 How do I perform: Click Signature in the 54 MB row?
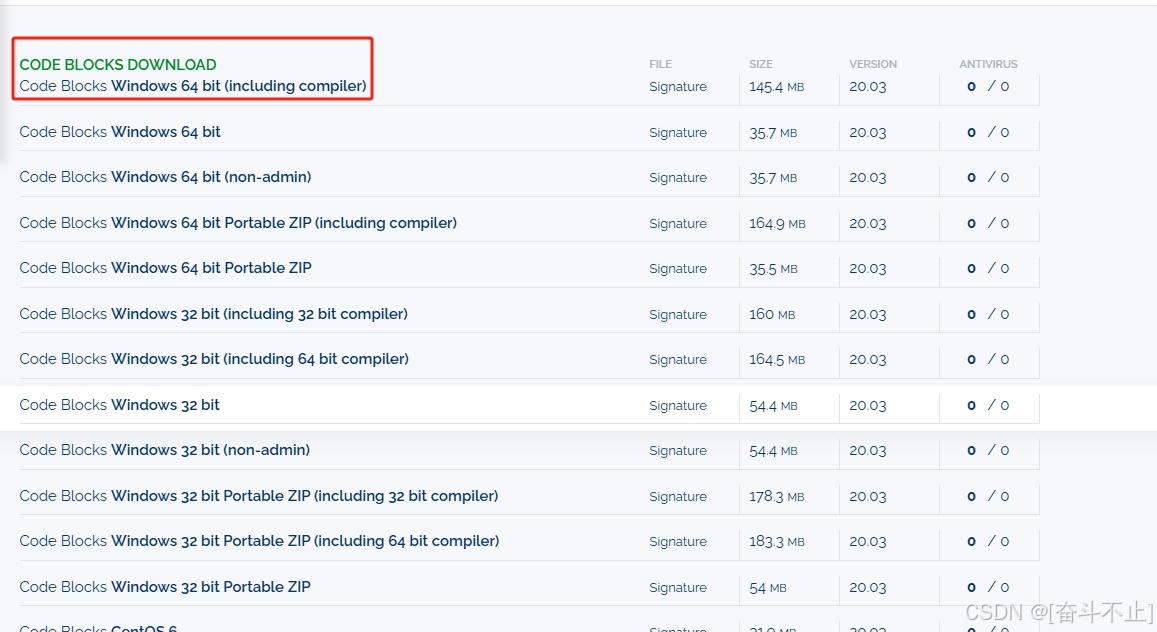click(678, 588)
